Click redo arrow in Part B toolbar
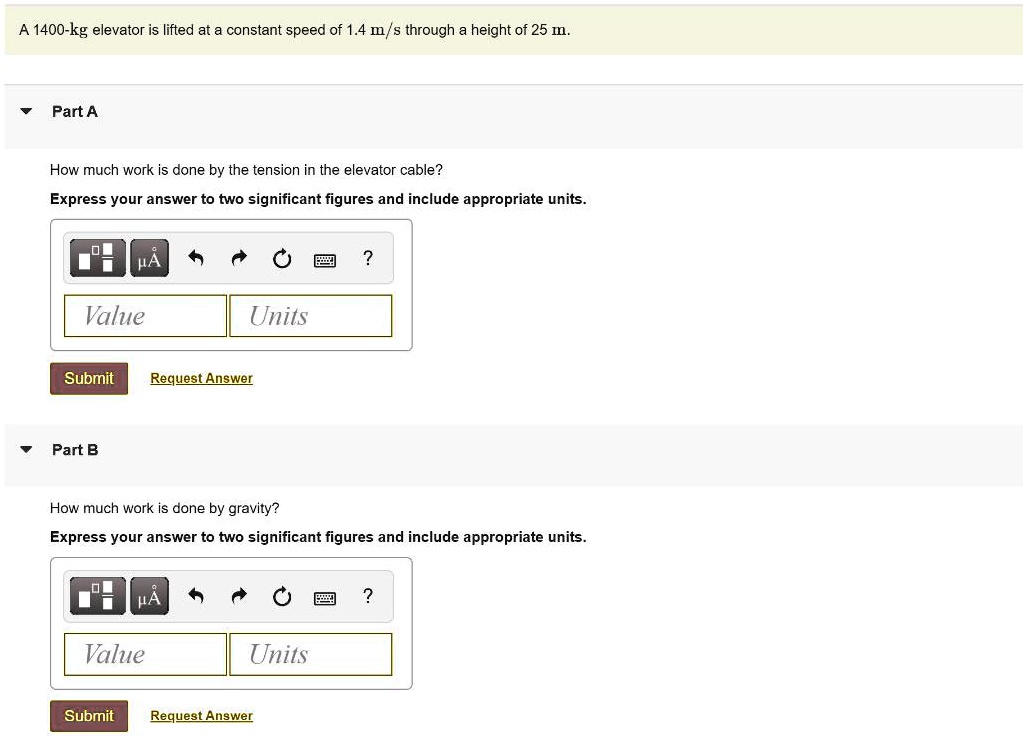 point(239,598)
